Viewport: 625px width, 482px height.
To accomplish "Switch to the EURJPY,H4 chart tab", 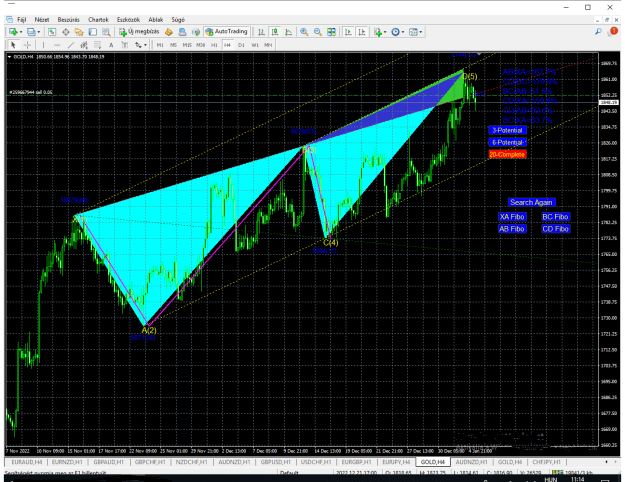I will point(396,462).
